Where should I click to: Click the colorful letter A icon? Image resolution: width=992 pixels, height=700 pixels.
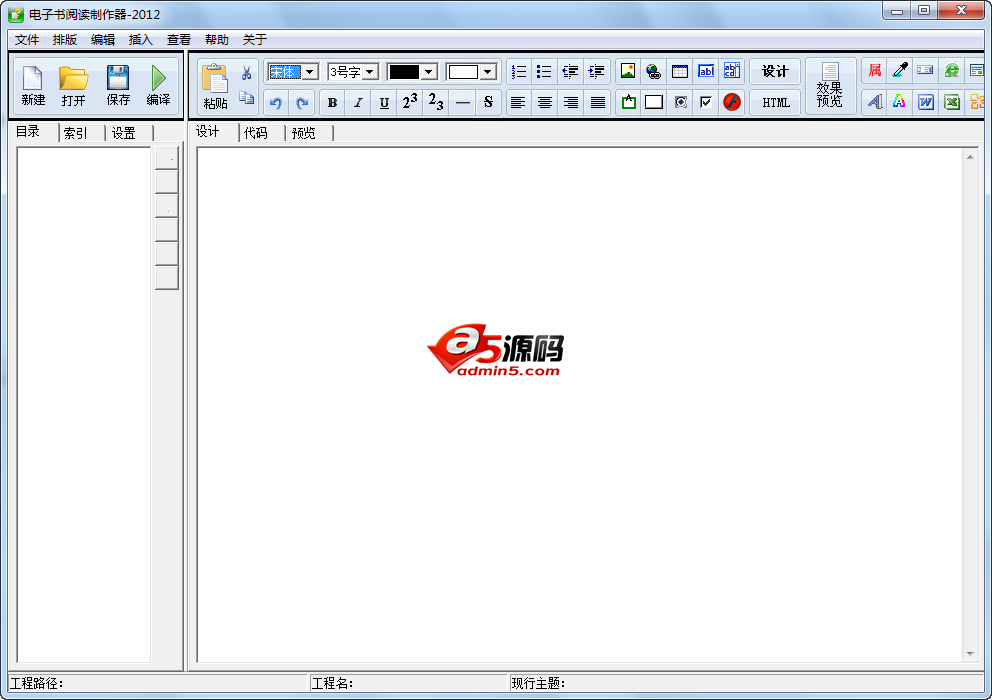[x=899, y=101]
